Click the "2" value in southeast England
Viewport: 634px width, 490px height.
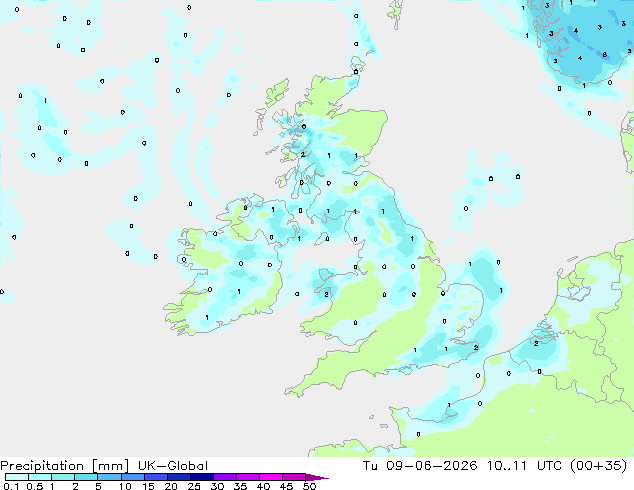(476, 347)
